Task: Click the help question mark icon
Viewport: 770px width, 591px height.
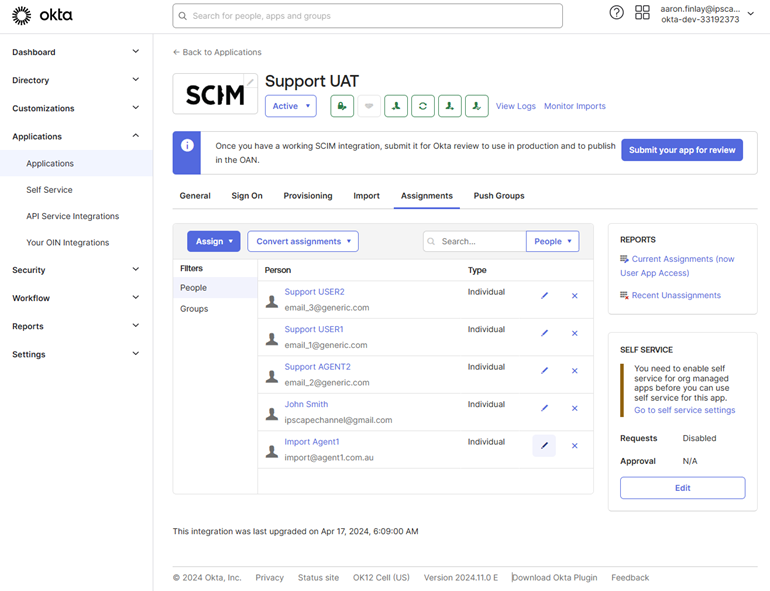Action: pos(616,13)
